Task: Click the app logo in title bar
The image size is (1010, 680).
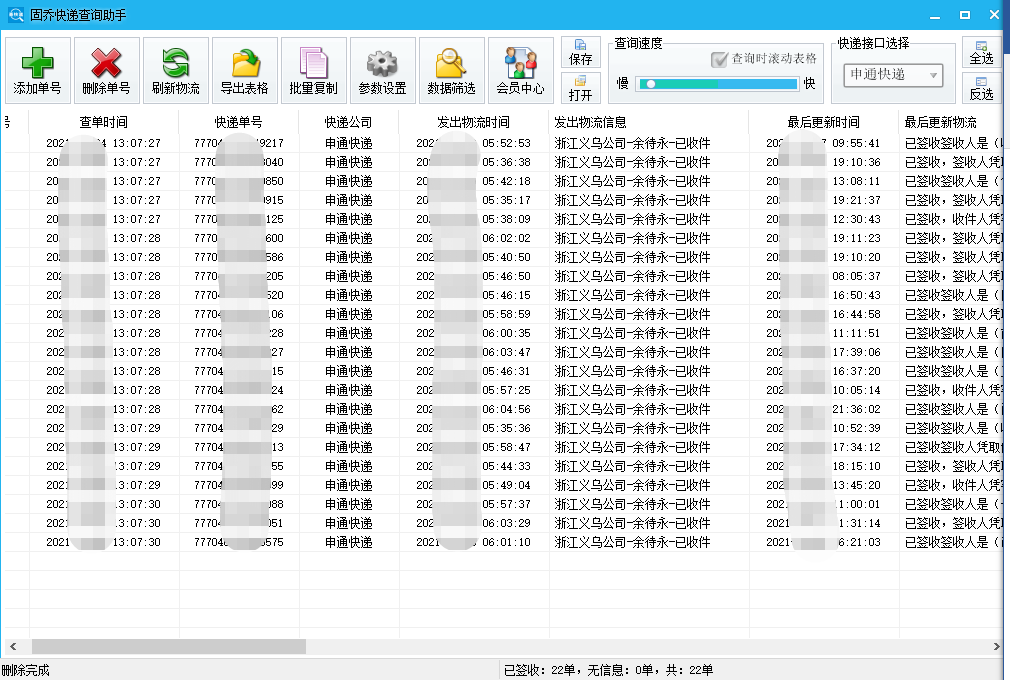Action: click(15, 14)
